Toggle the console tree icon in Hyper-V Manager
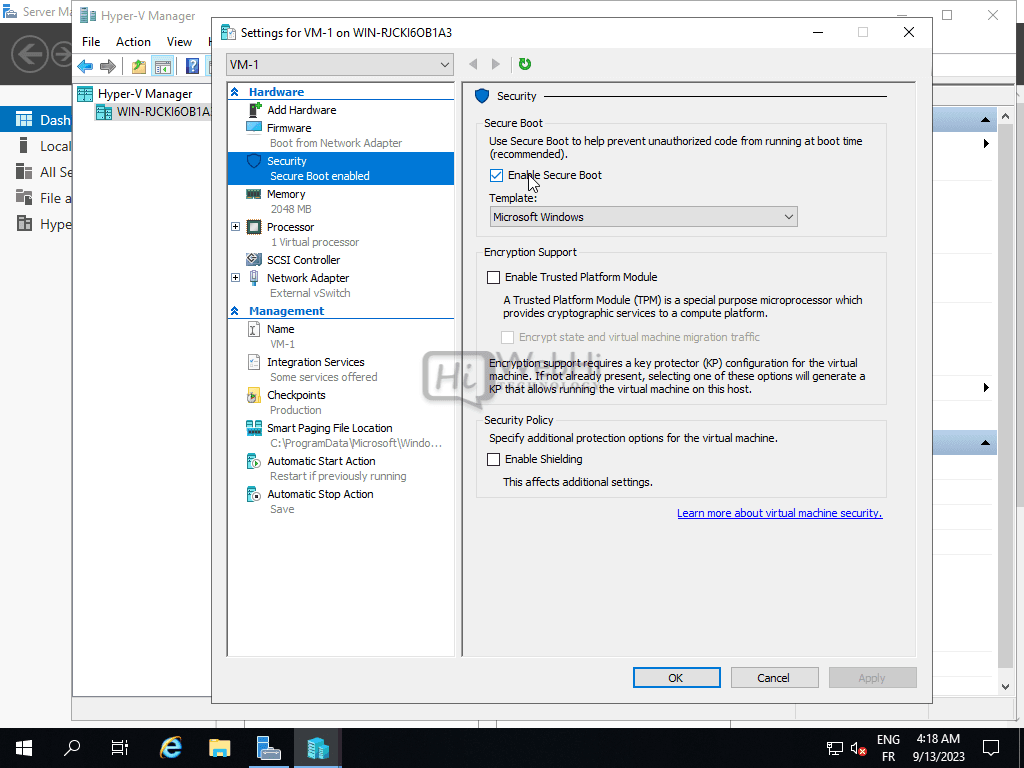 coord(163,66)
